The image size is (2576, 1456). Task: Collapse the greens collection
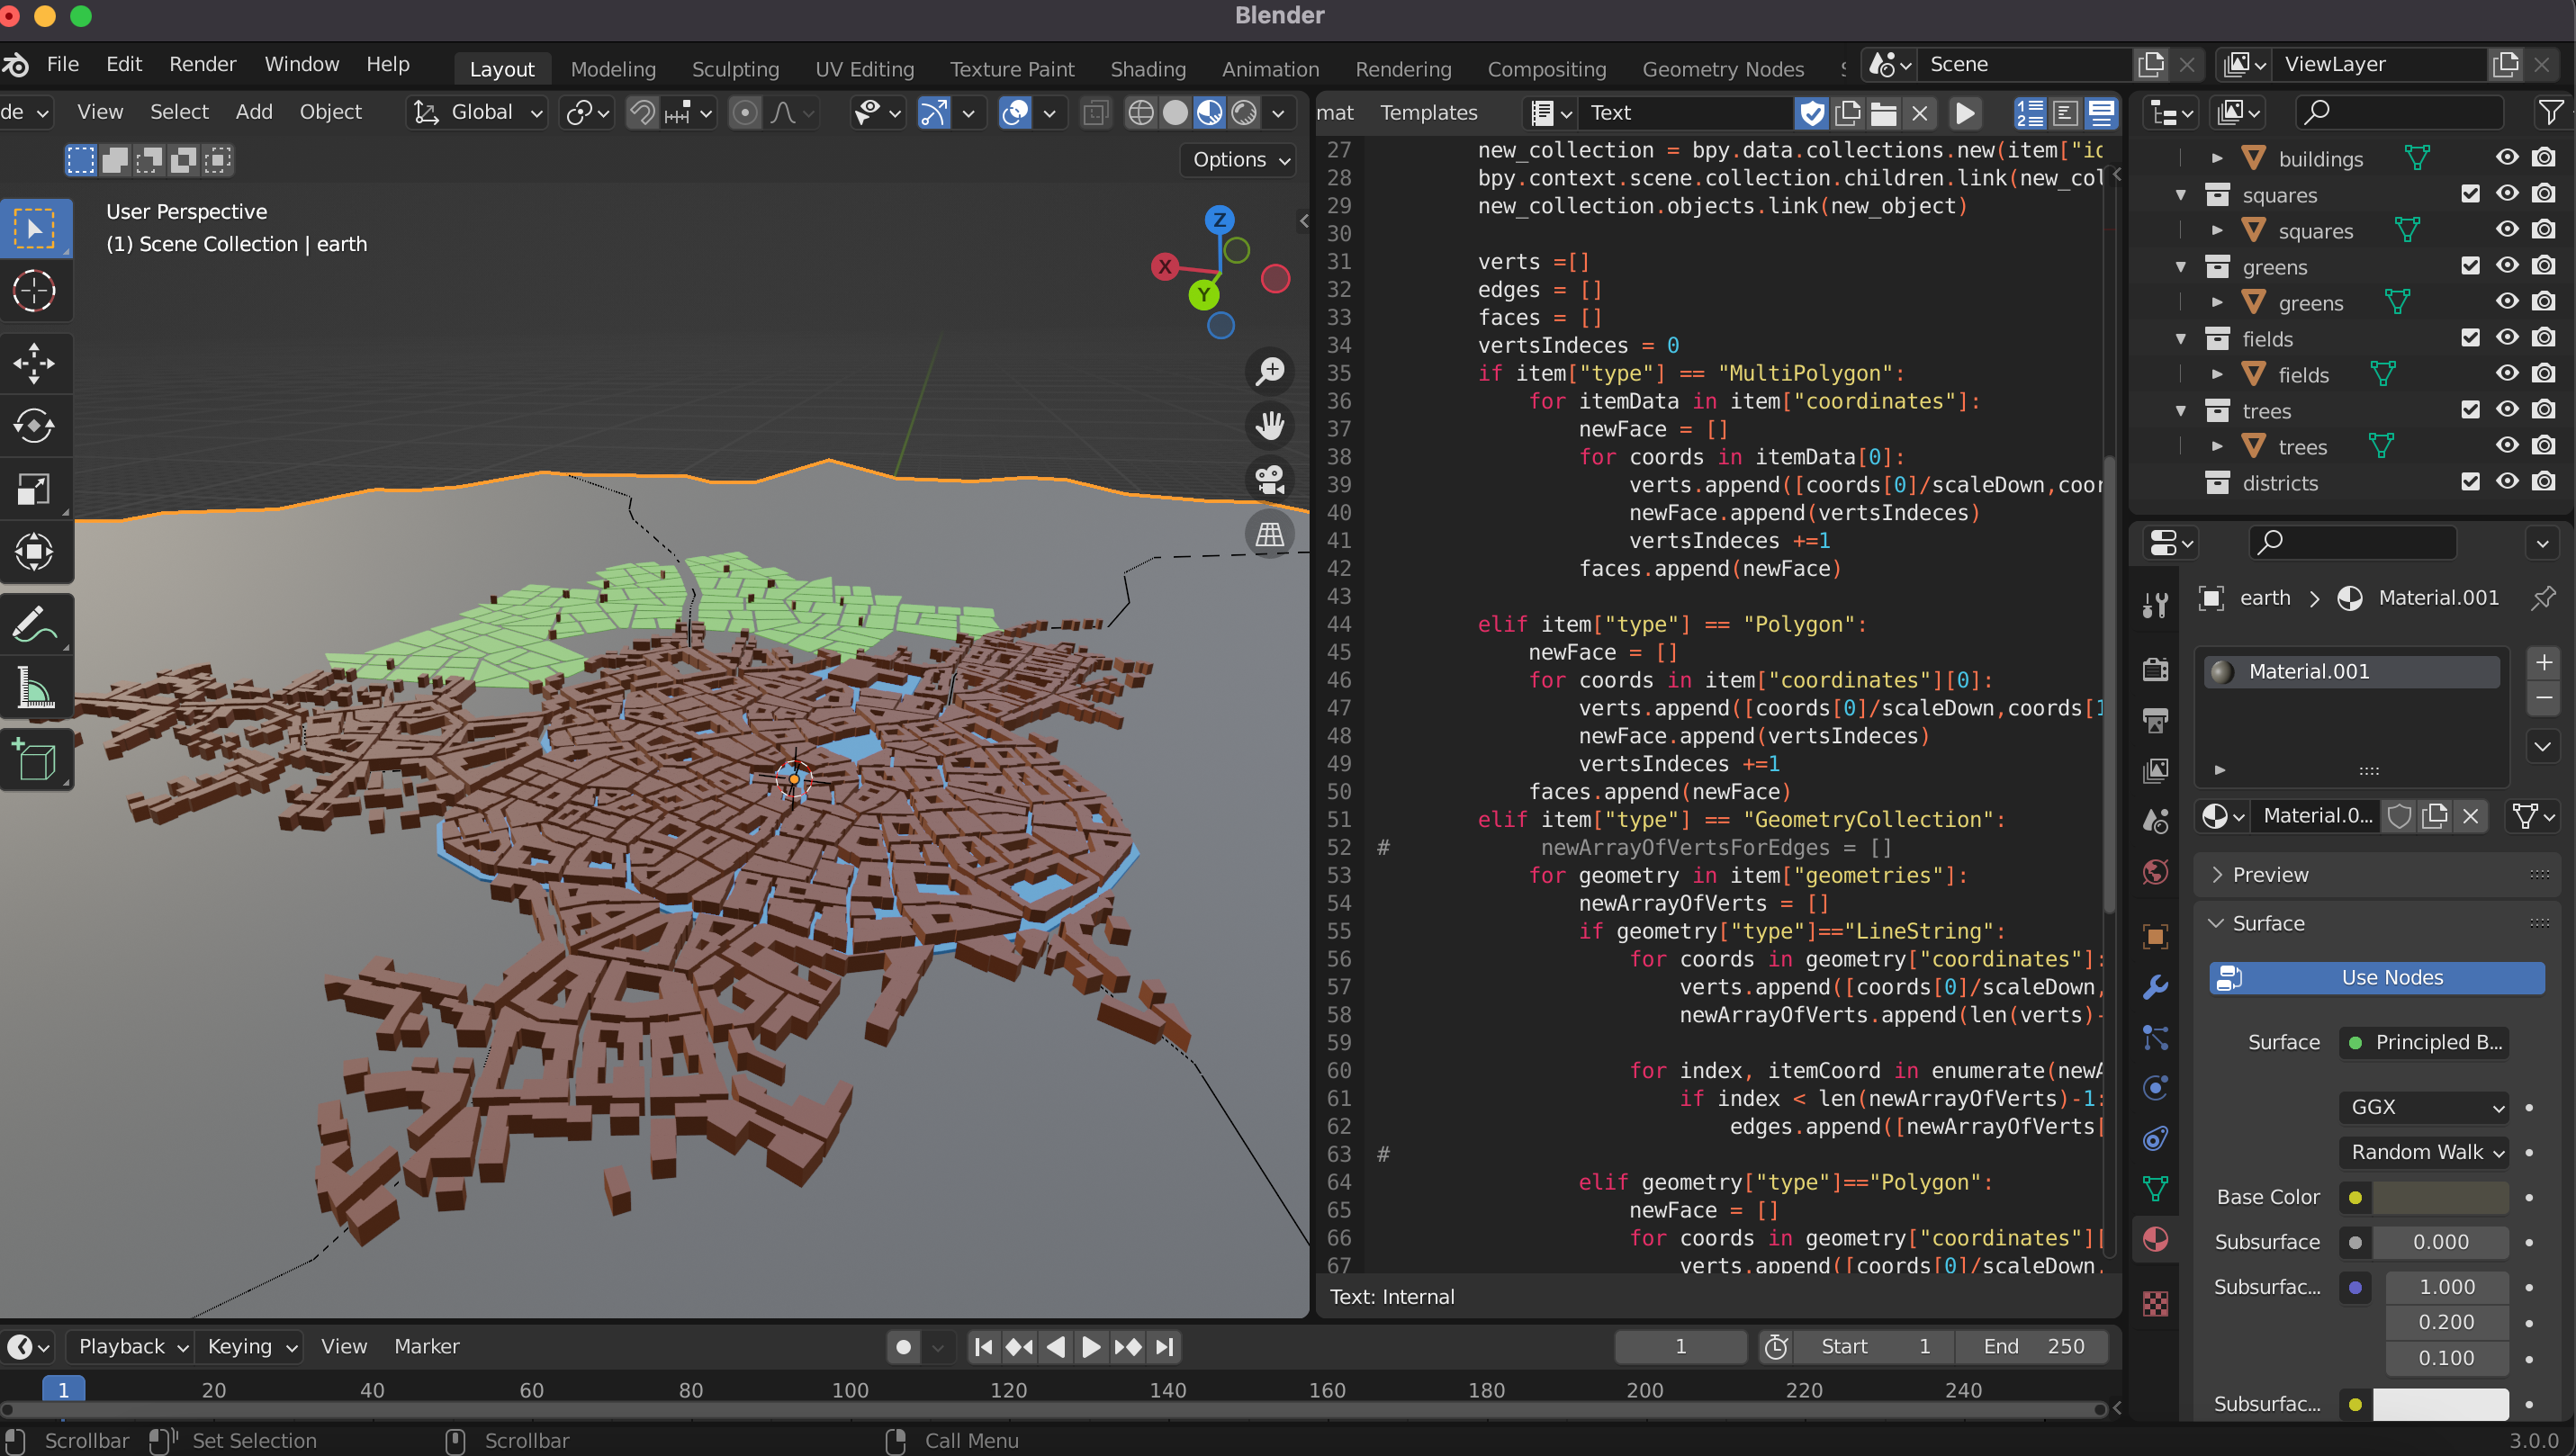point(2181,266)
